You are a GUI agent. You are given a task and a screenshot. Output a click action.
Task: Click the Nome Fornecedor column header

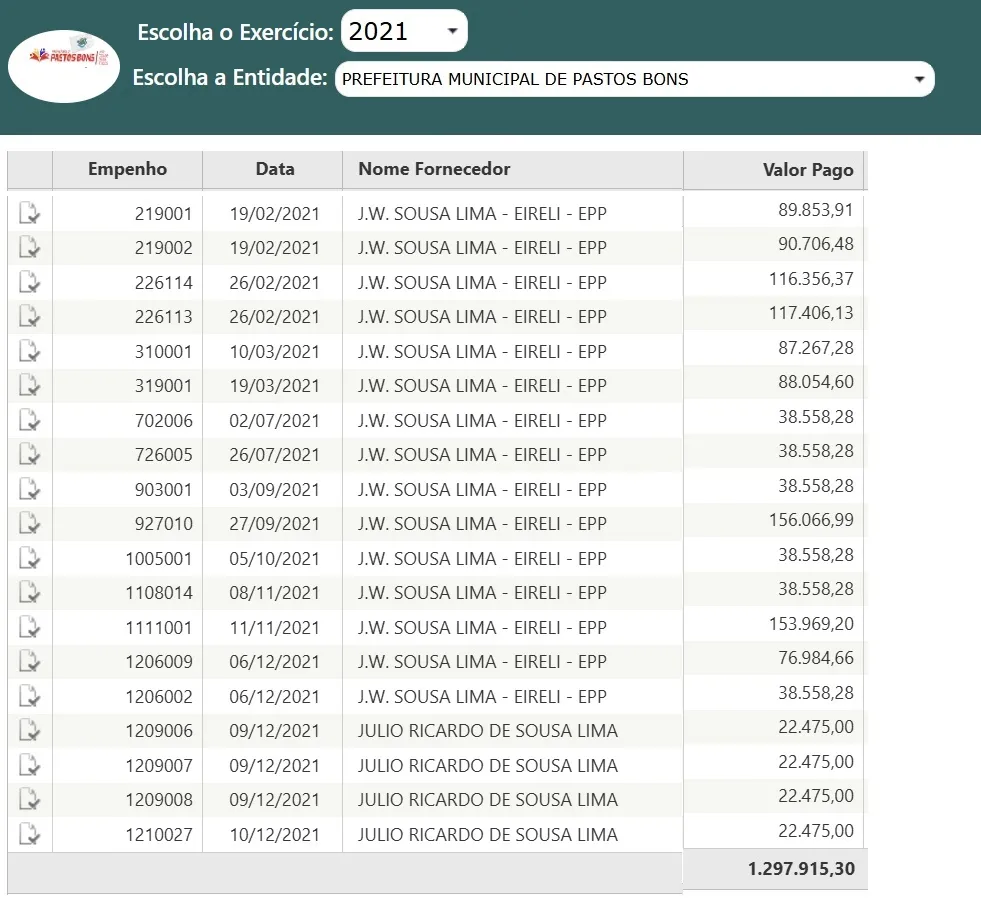pyautogui.click(x=434, y=169)
